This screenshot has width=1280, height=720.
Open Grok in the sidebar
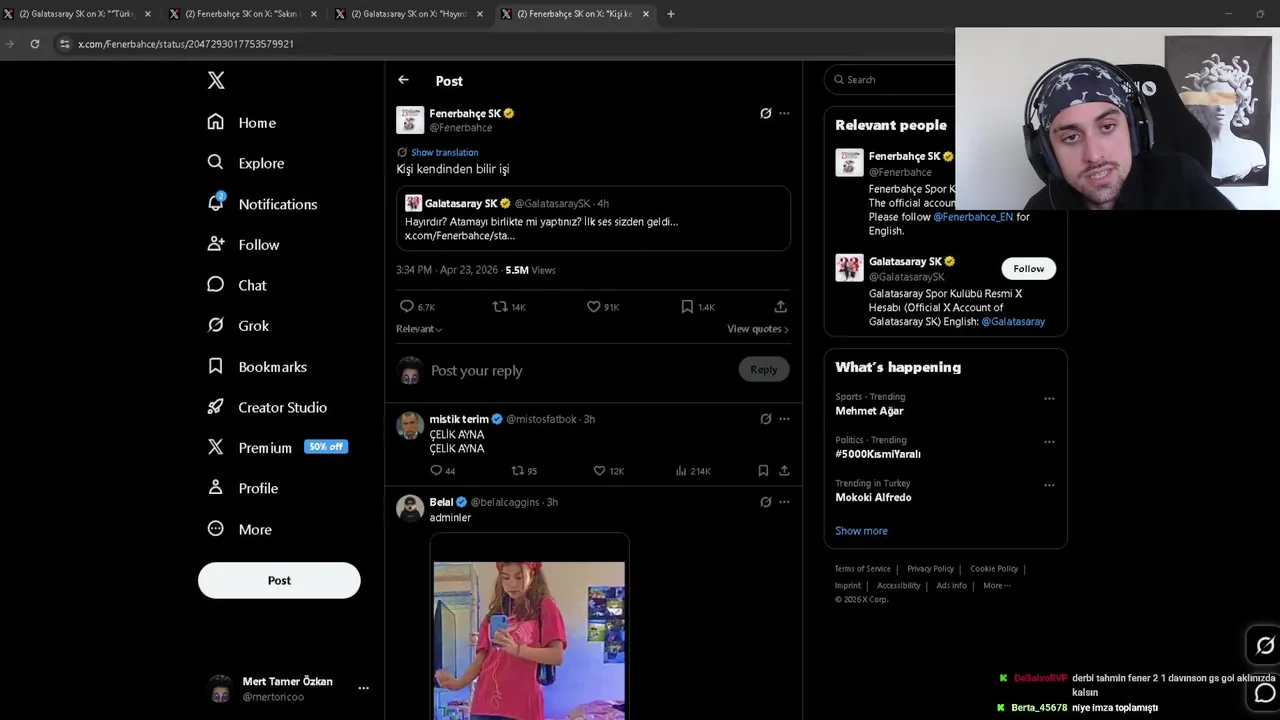click(237, 326)
